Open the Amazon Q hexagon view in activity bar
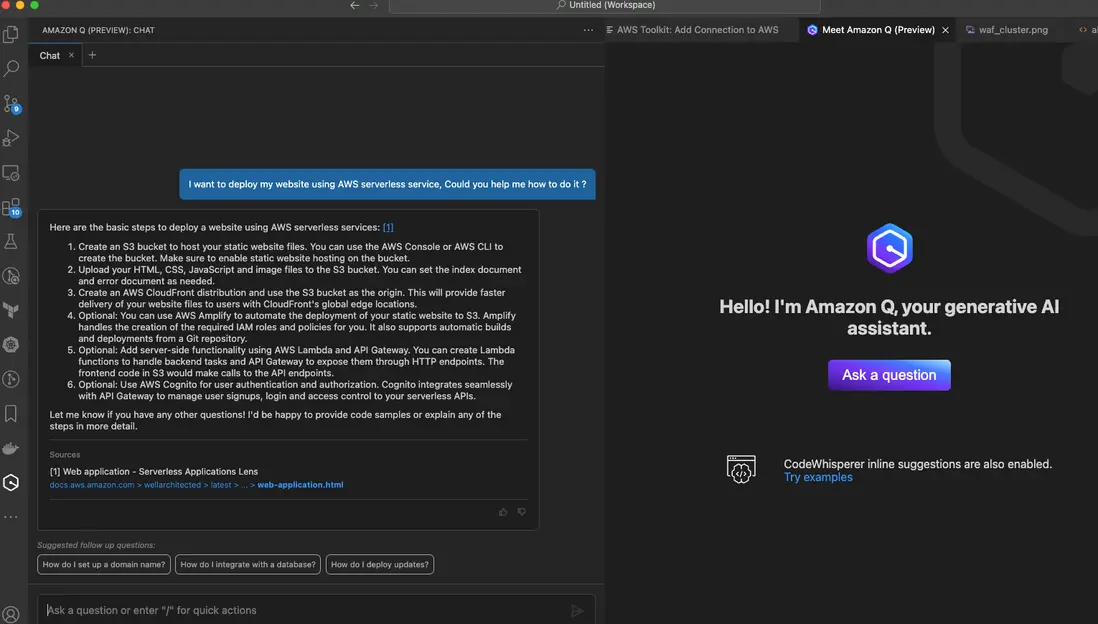 [x=11, y=483]
